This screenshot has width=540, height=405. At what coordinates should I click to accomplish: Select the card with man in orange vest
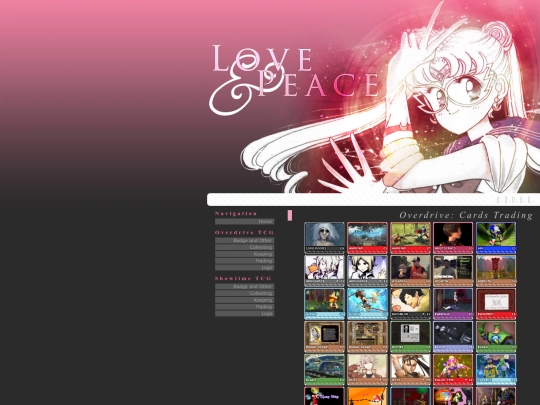[410, 271]
